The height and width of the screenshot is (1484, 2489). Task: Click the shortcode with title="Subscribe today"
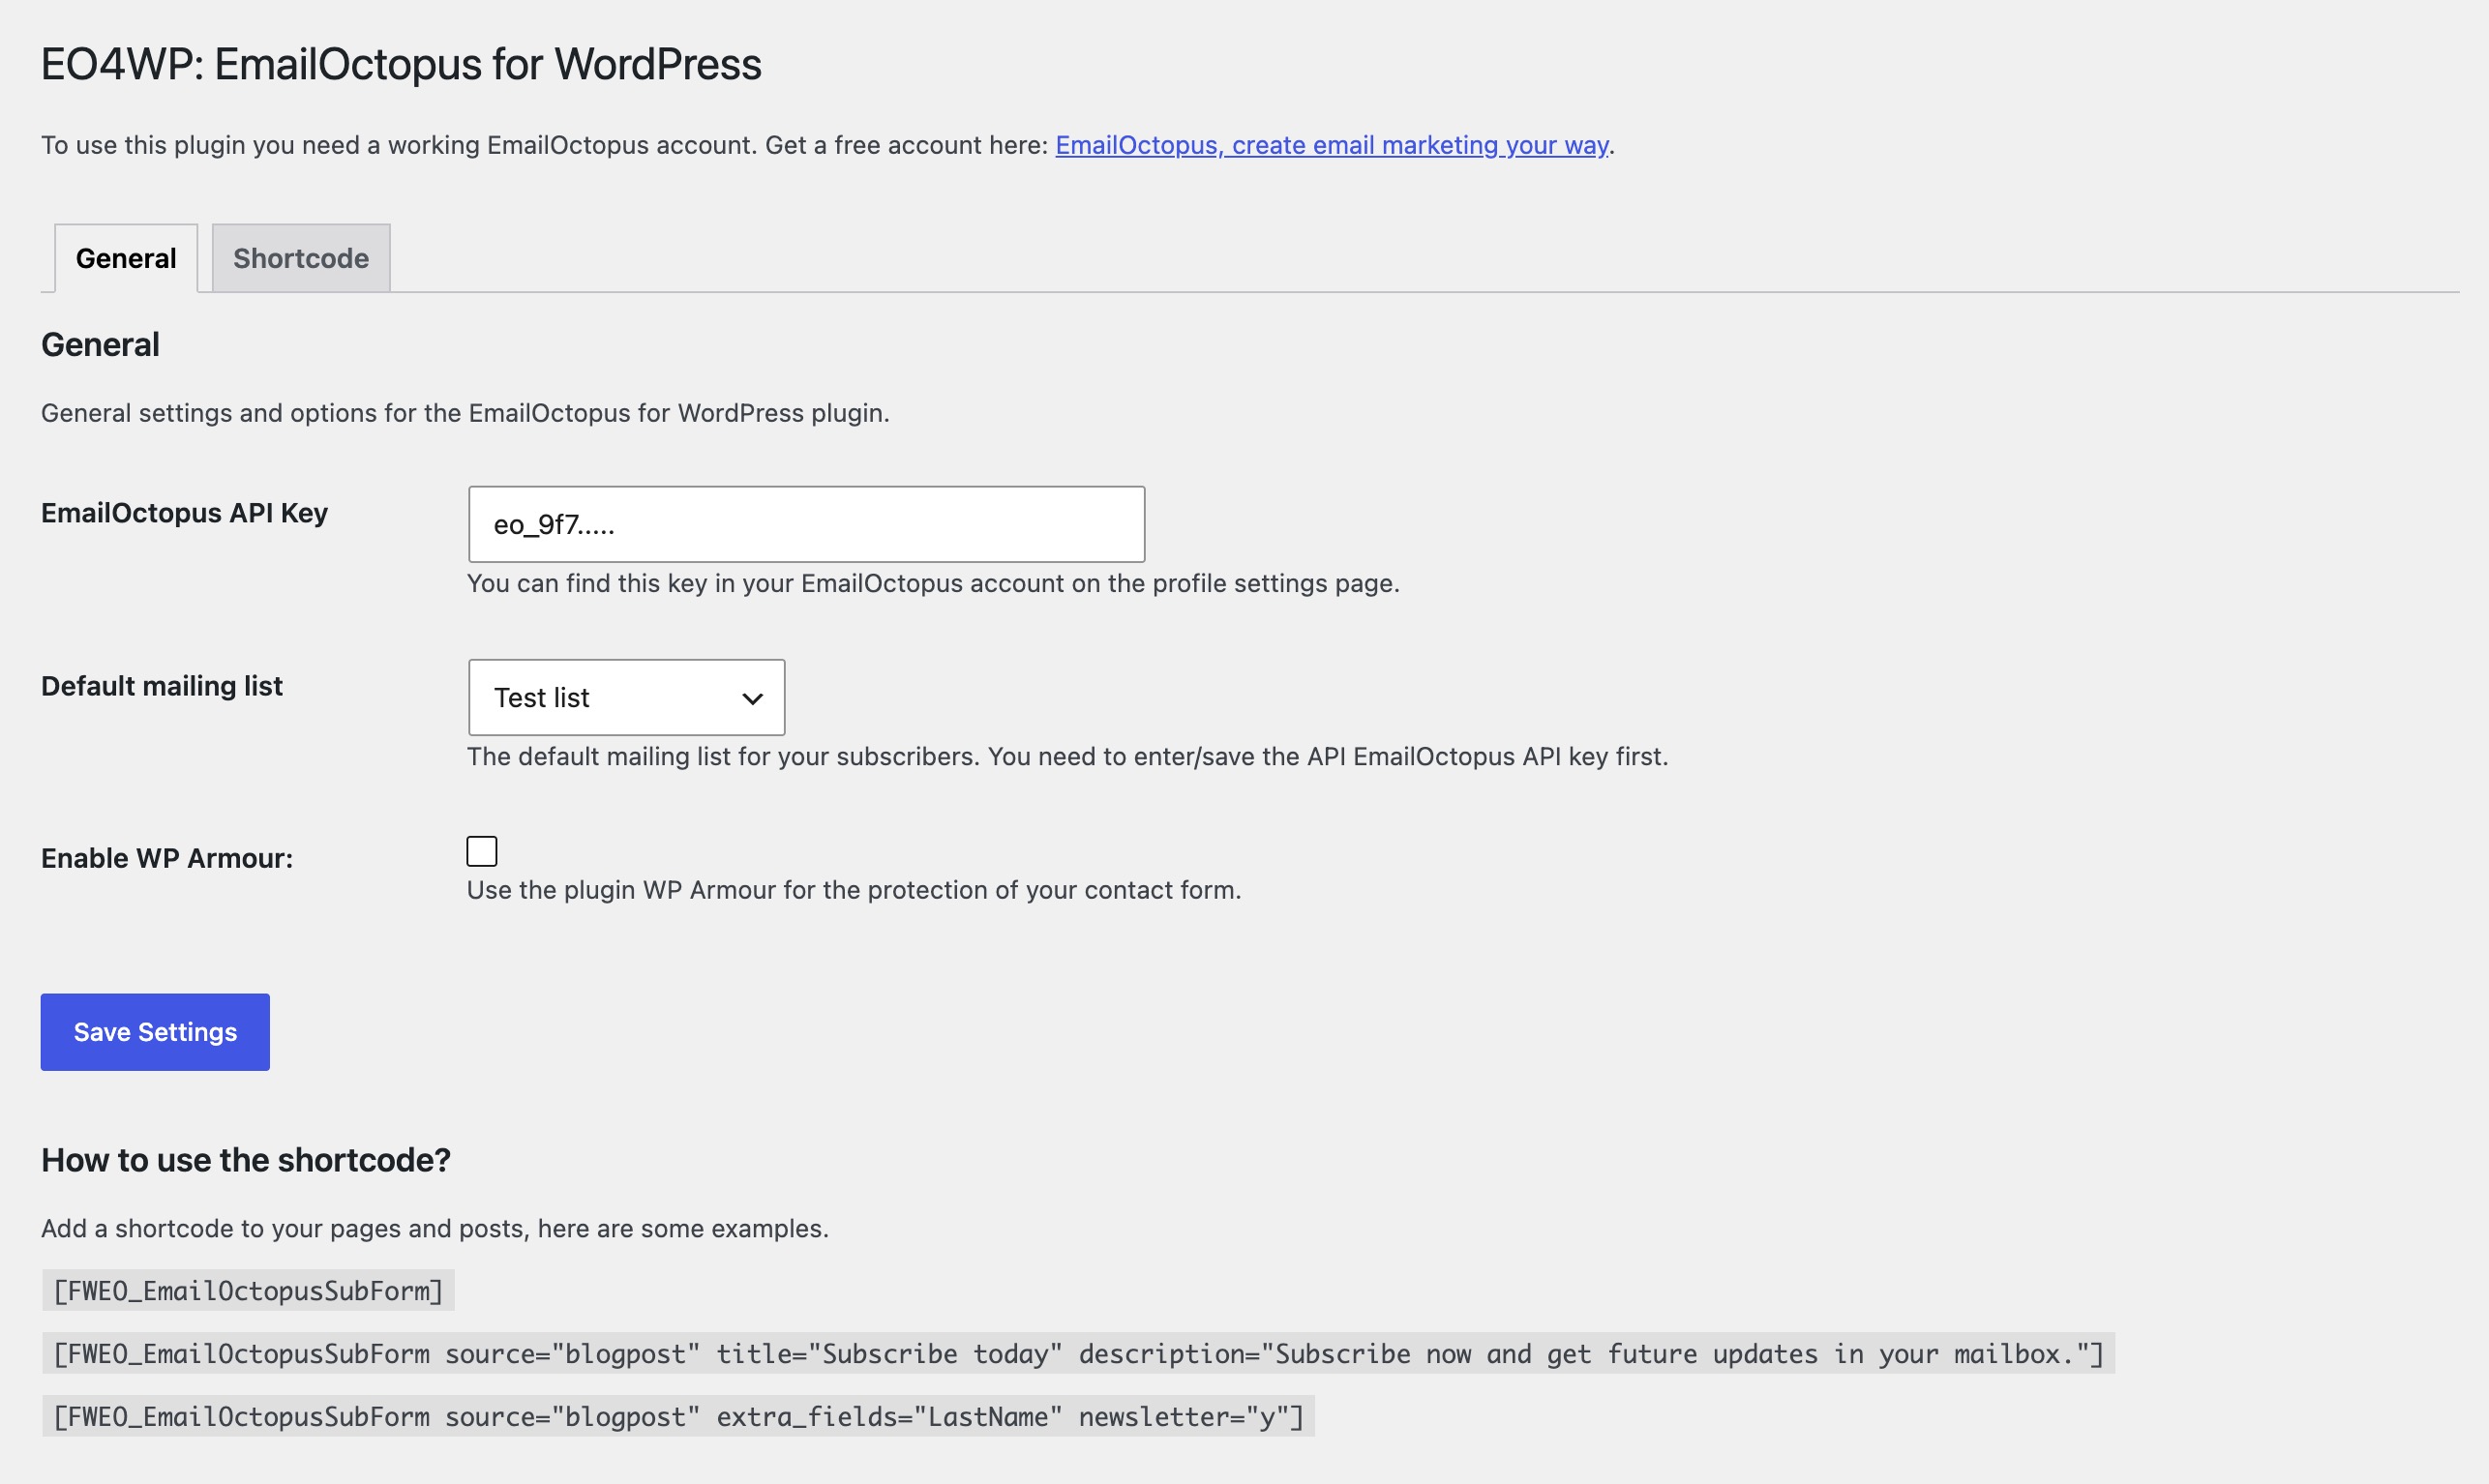tap(1078, 1354)
